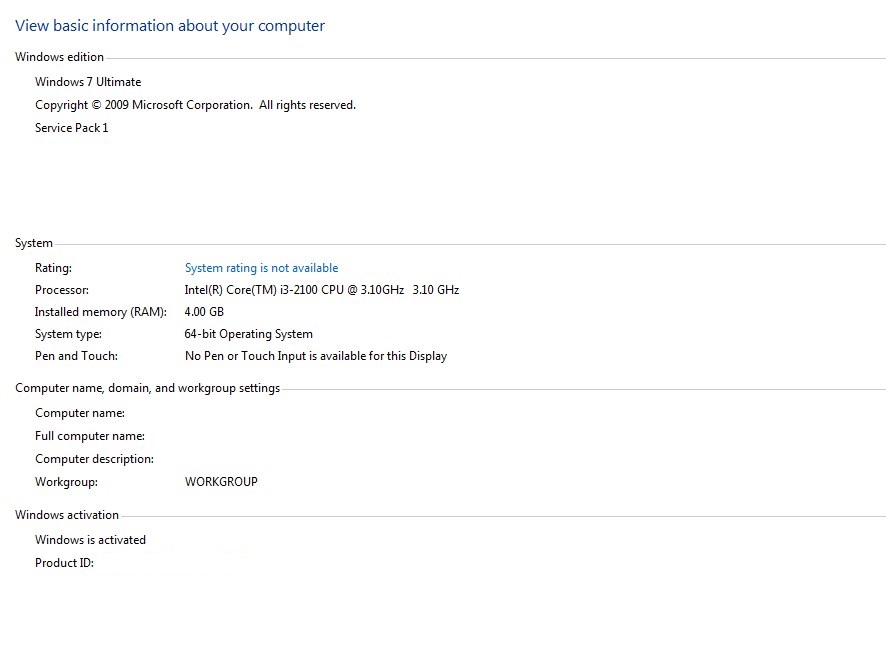The height and width of the screenshot is (650, 886).
Task: Click the 'System' section header
Action: (34, 243)
